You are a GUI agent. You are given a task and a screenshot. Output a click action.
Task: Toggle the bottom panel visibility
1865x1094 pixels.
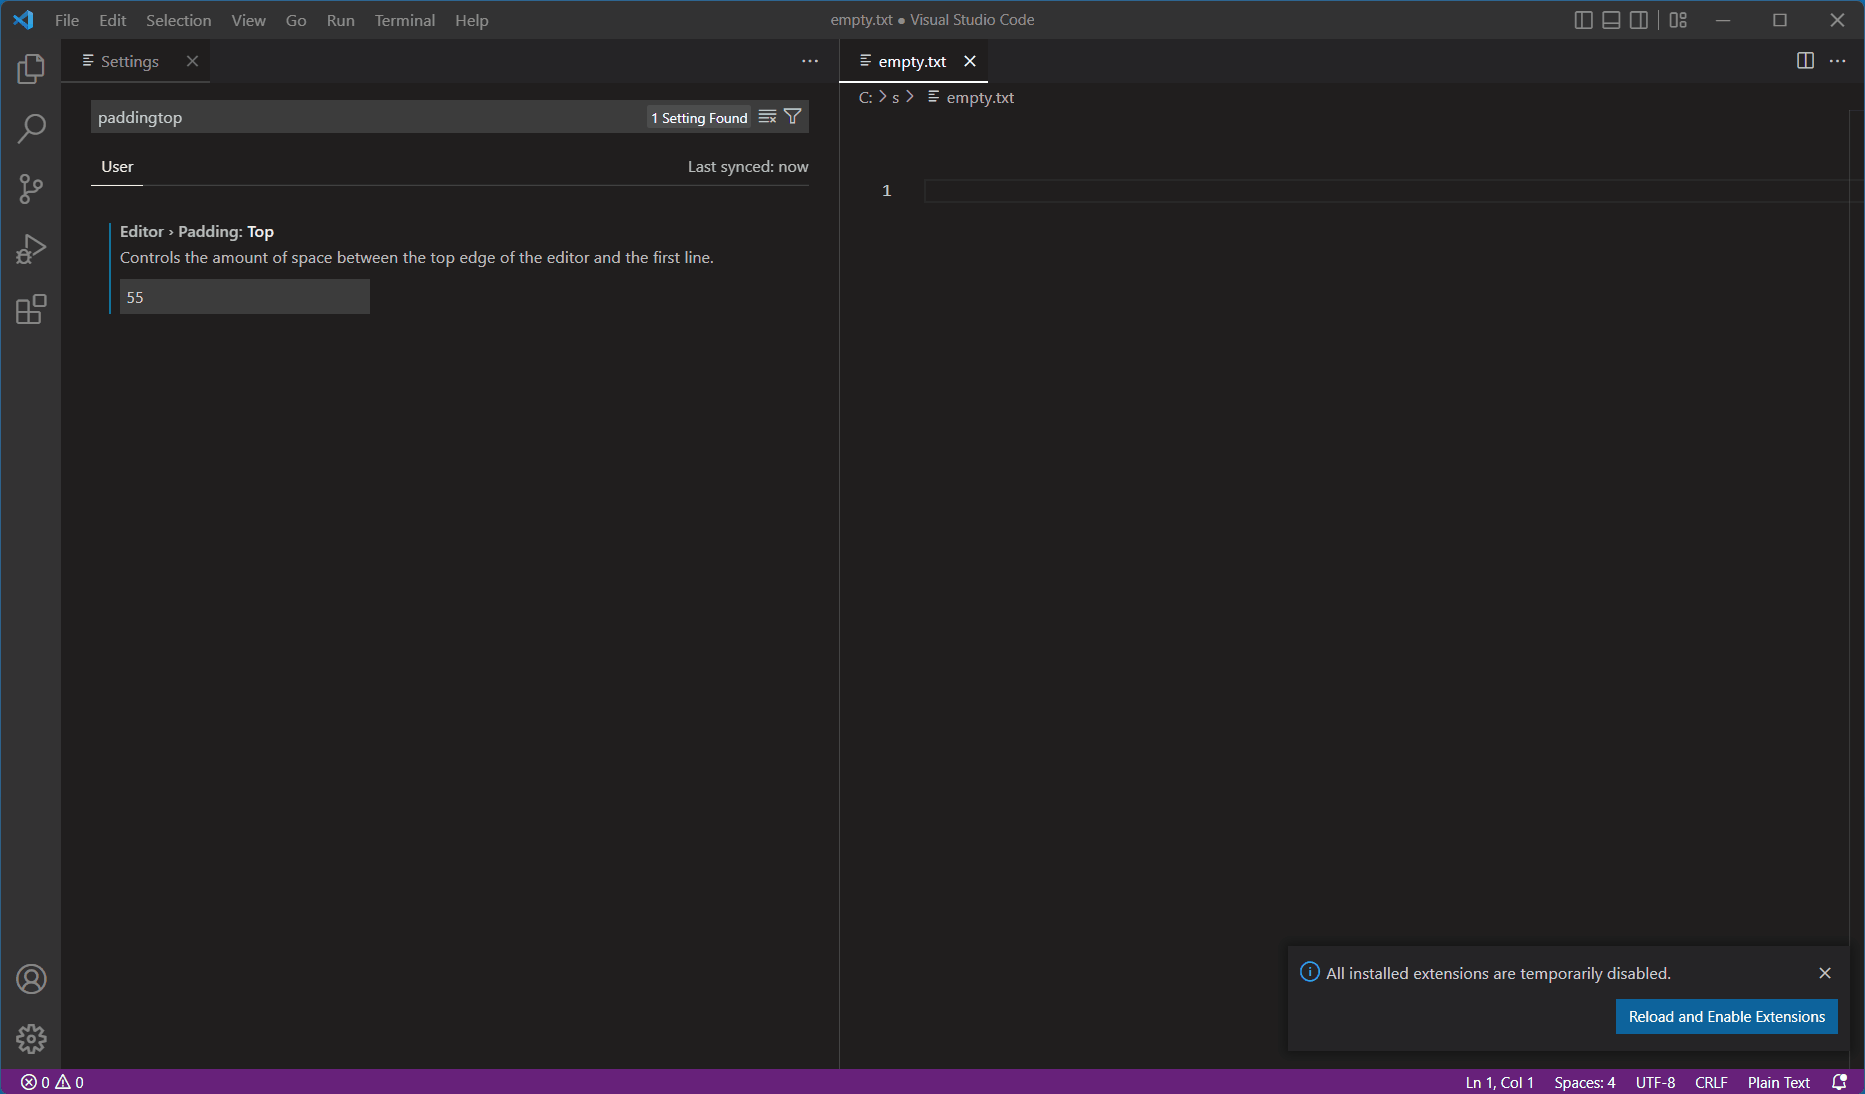[x=1610, y=19]
